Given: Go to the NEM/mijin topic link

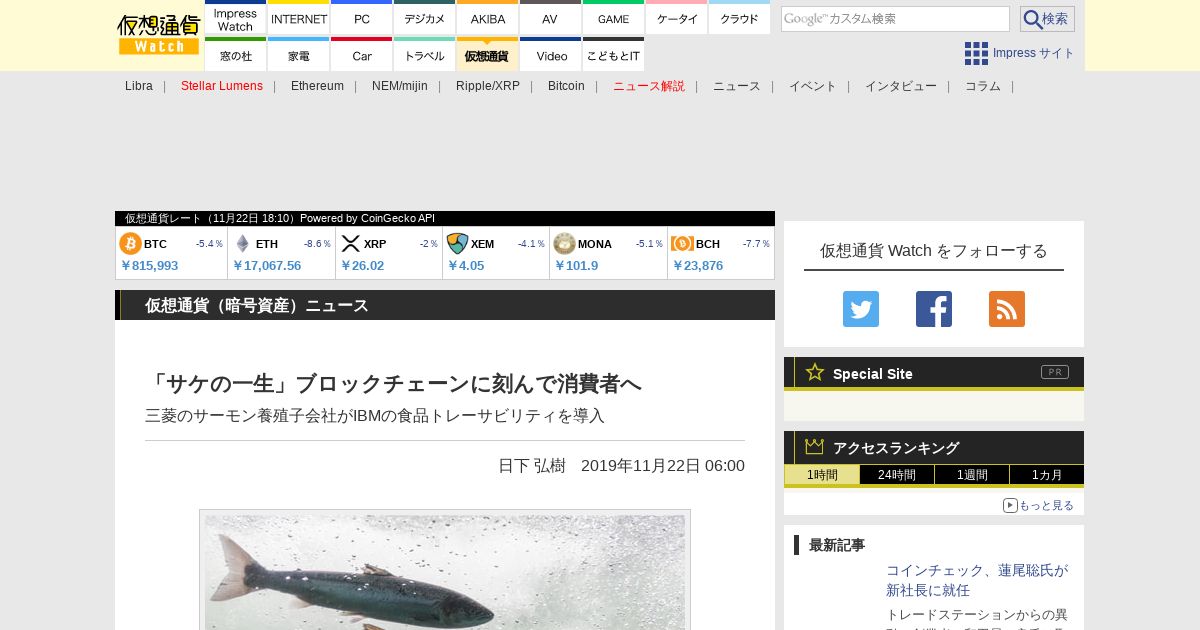Looking at the screenshot, I should [400, 86].
